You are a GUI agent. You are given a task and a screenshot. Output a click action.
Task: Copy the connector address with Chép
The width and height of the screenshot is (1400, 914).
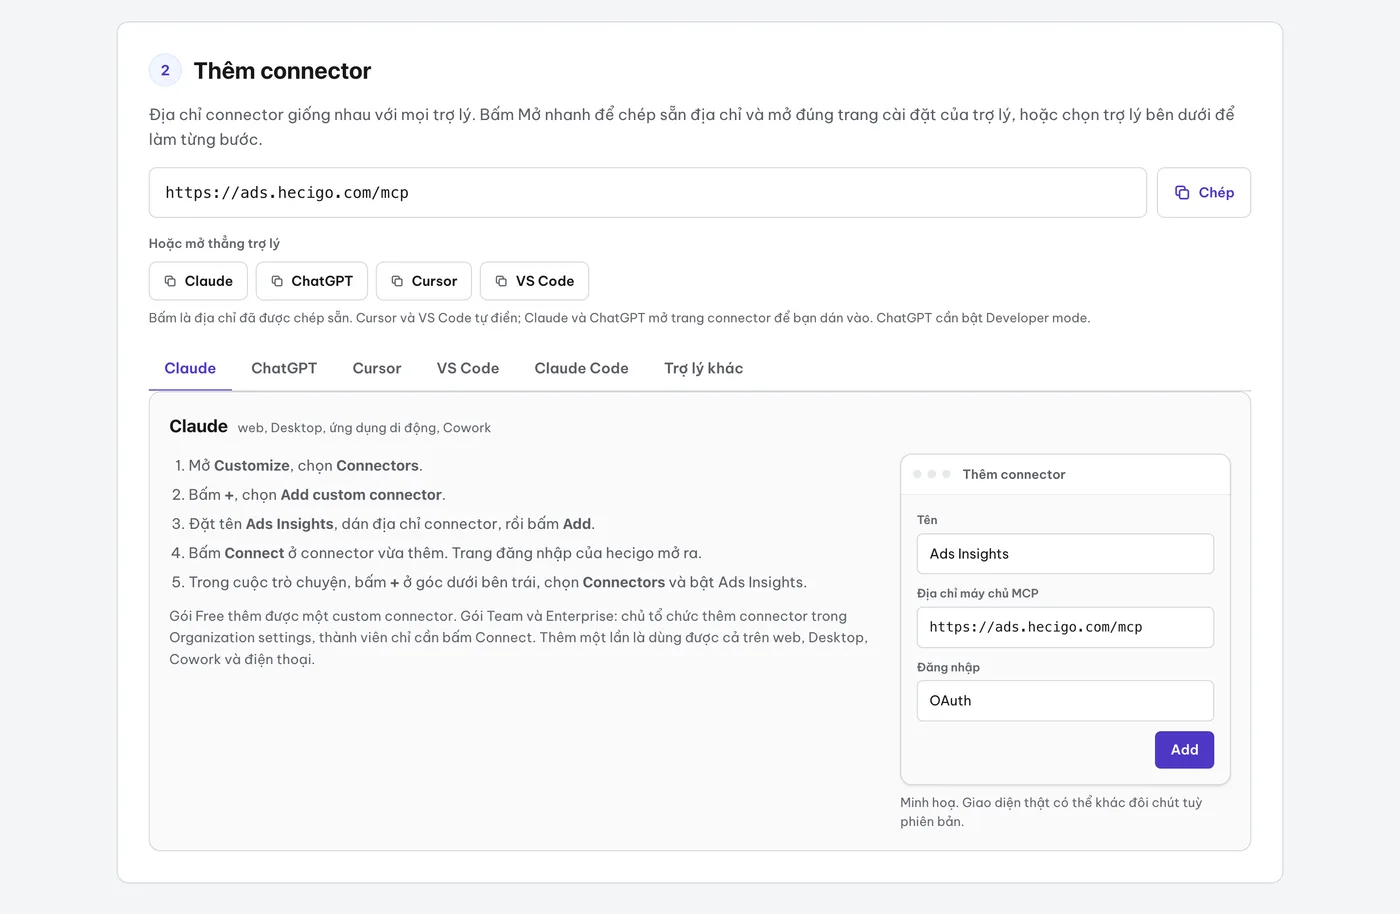point(1204,192)
